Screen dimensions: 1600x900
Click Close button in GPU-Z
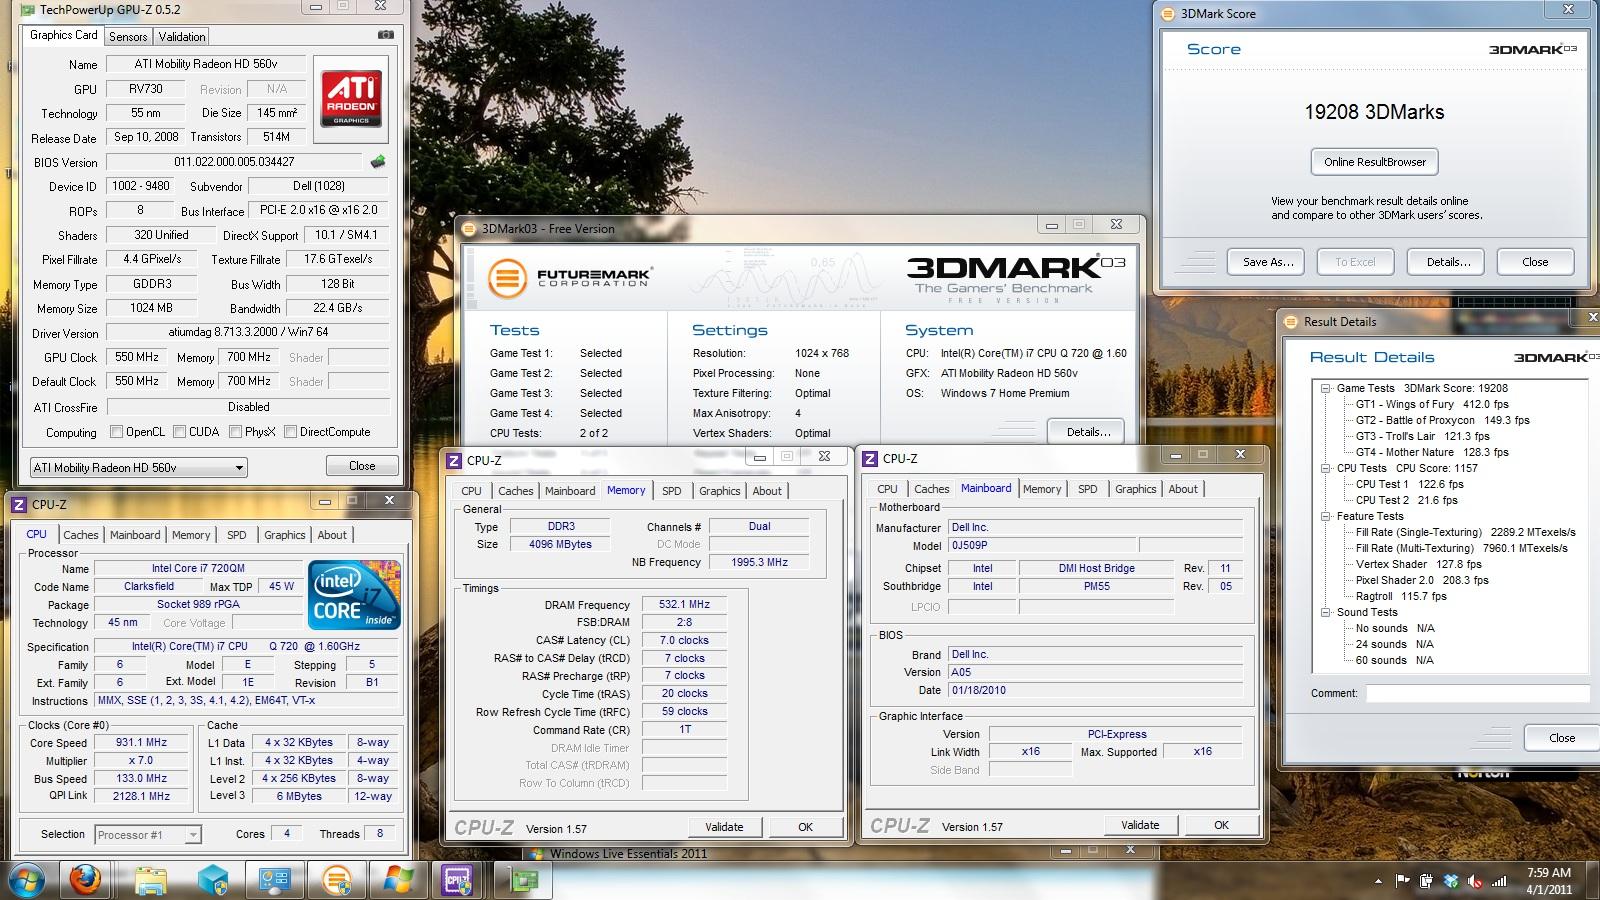coord(362,466)
